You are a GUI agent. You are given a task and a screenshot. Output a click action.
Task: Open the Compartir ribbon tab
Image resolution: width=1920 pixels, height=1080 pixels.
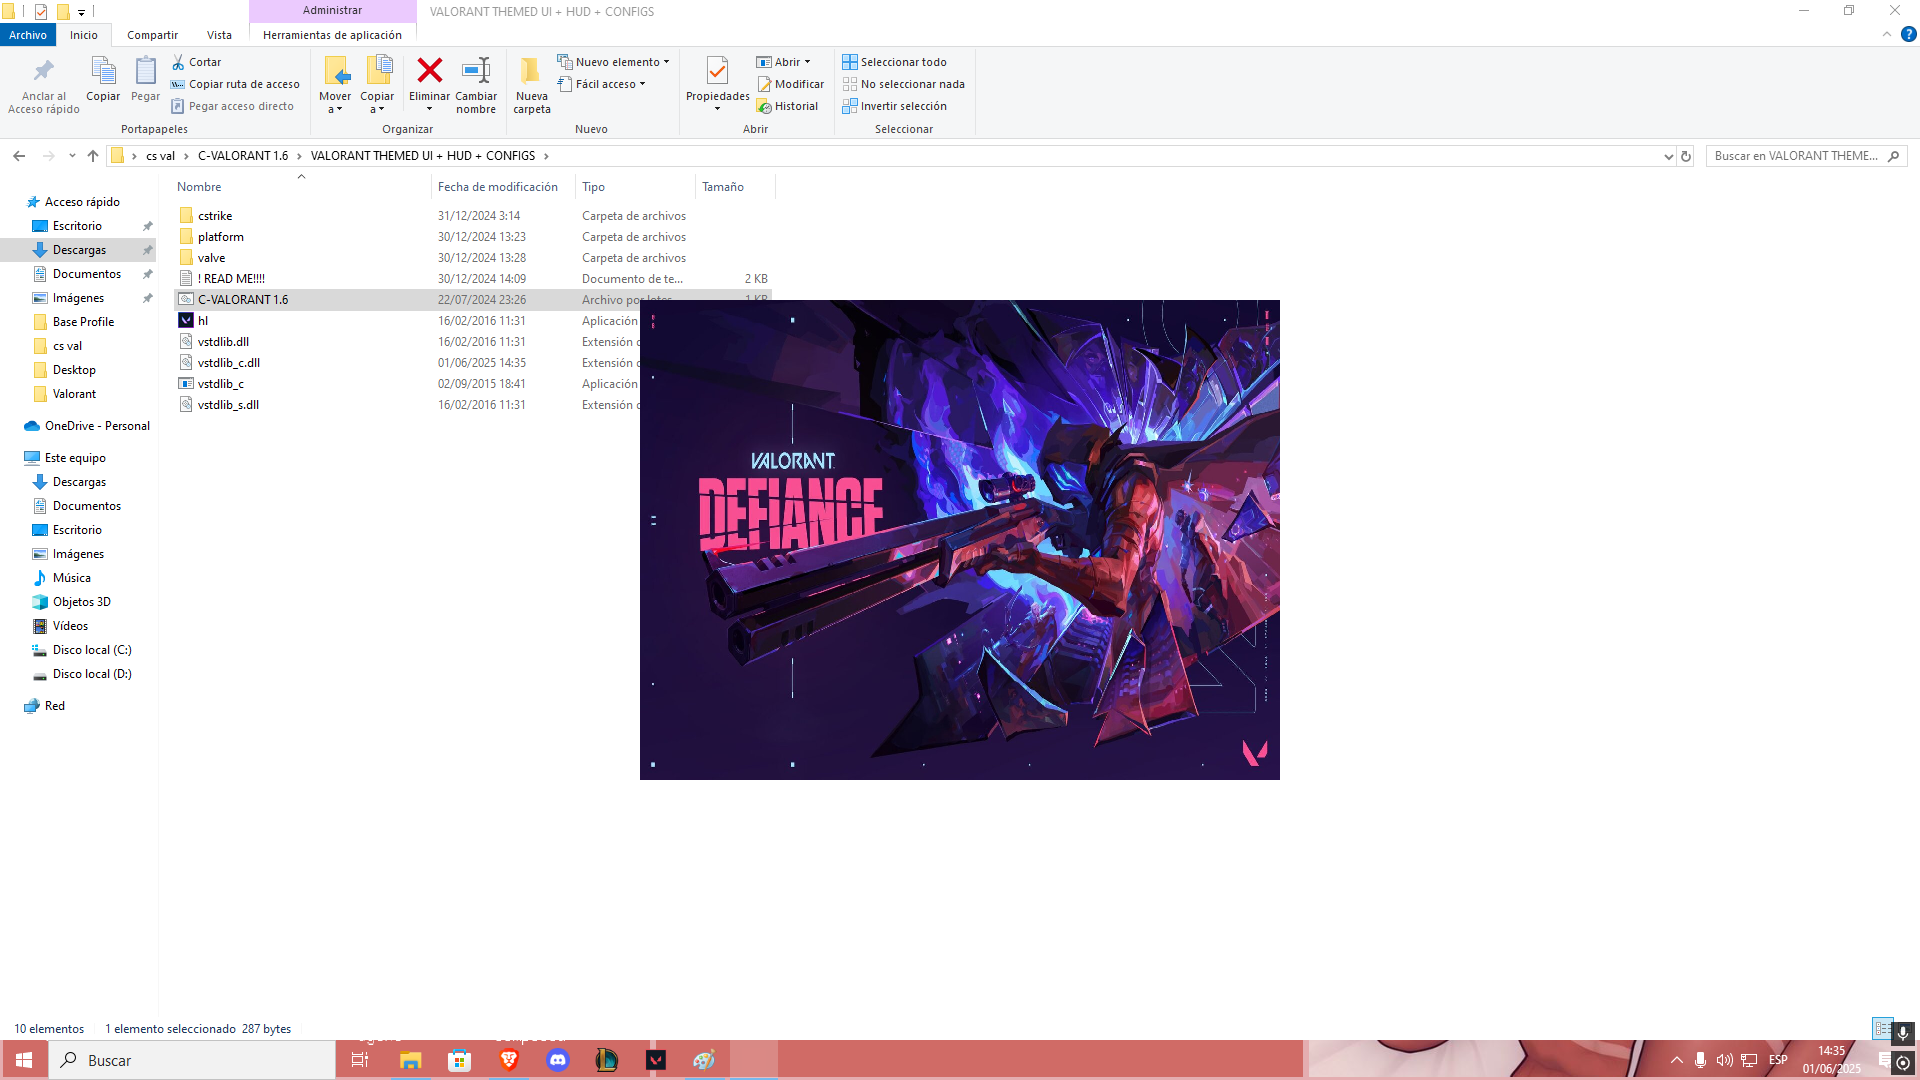click(152, 35)
